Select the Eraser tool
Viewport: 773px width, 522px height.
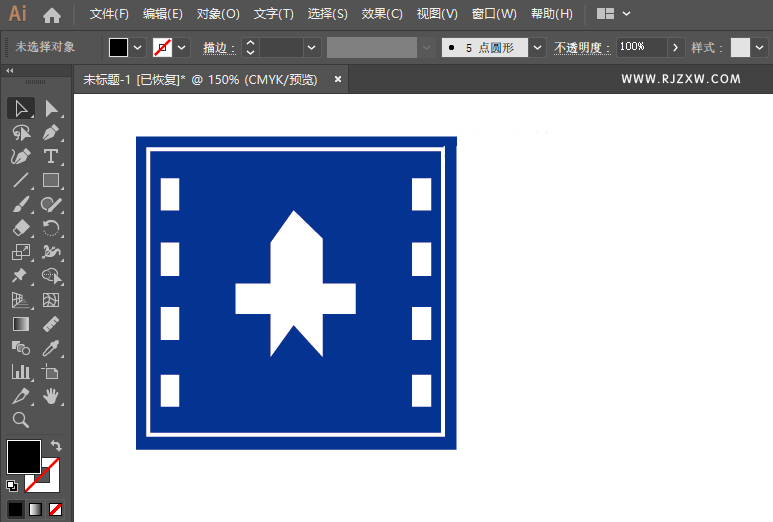tap(20, 228)
